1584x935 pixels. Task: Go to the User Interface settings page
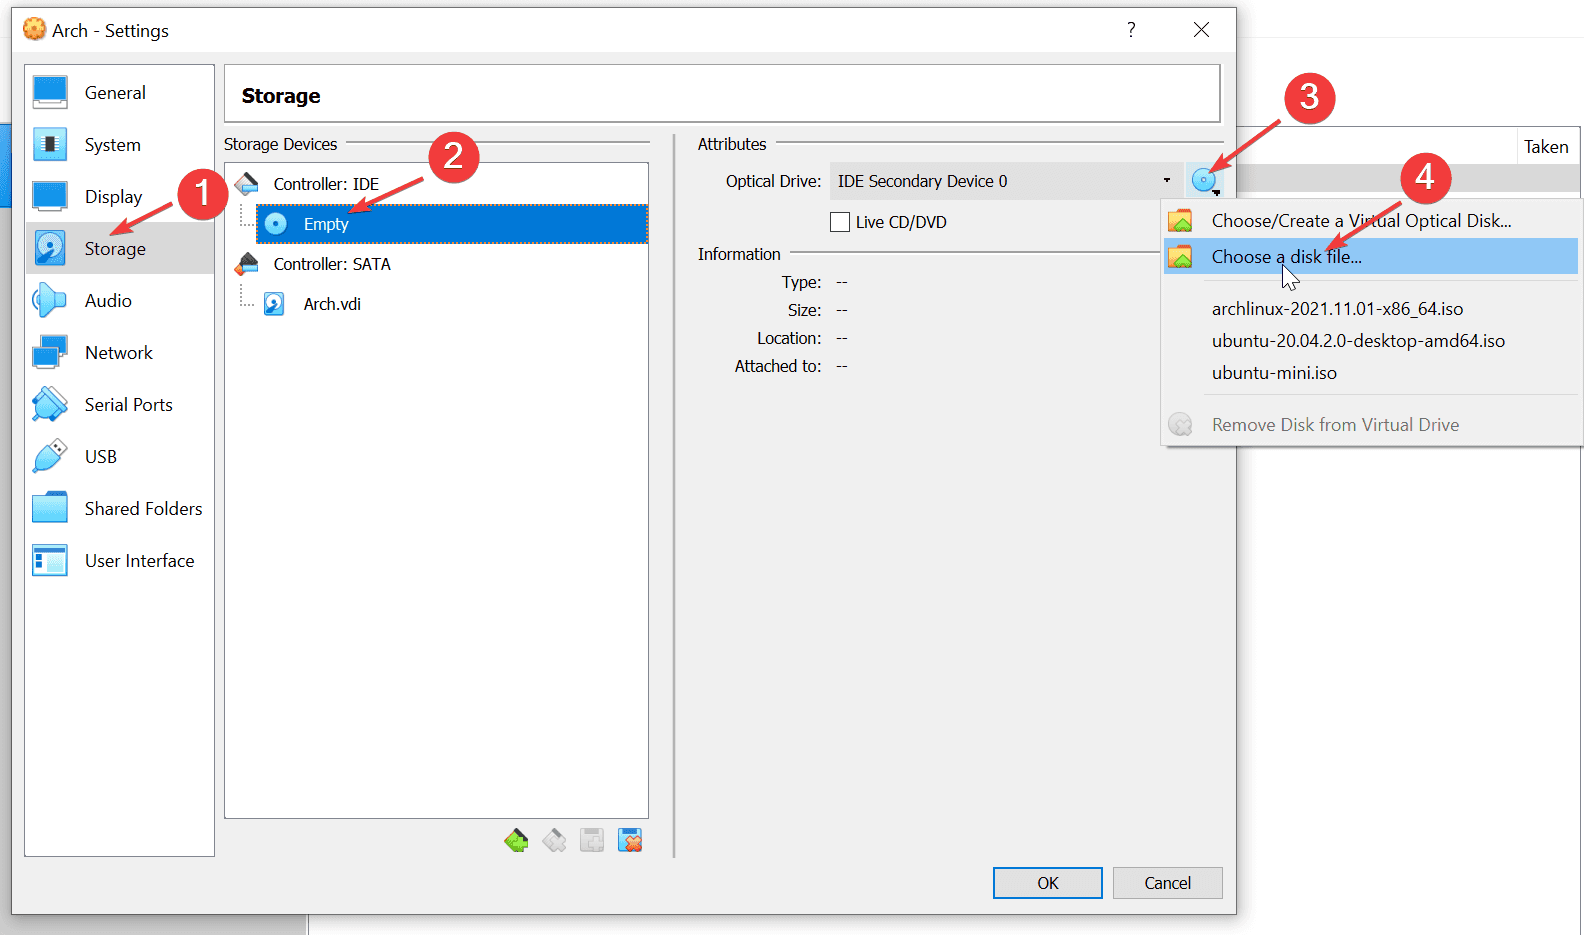119,560
